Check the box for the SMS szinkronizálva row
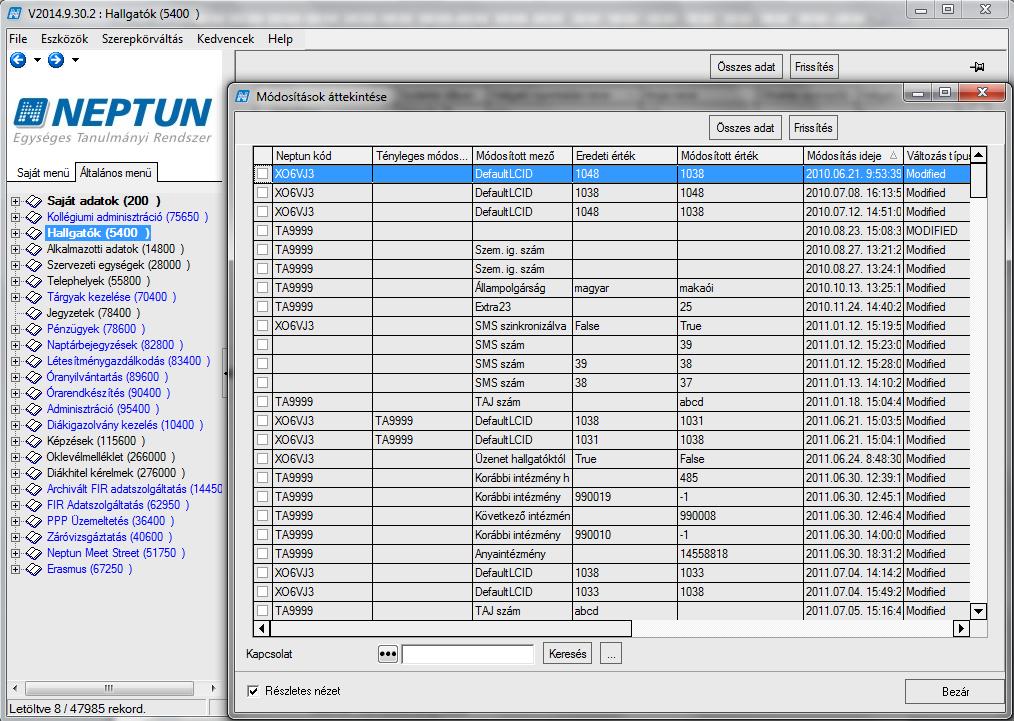Viewport: 1014px width, 721px height. click(262, 326)
